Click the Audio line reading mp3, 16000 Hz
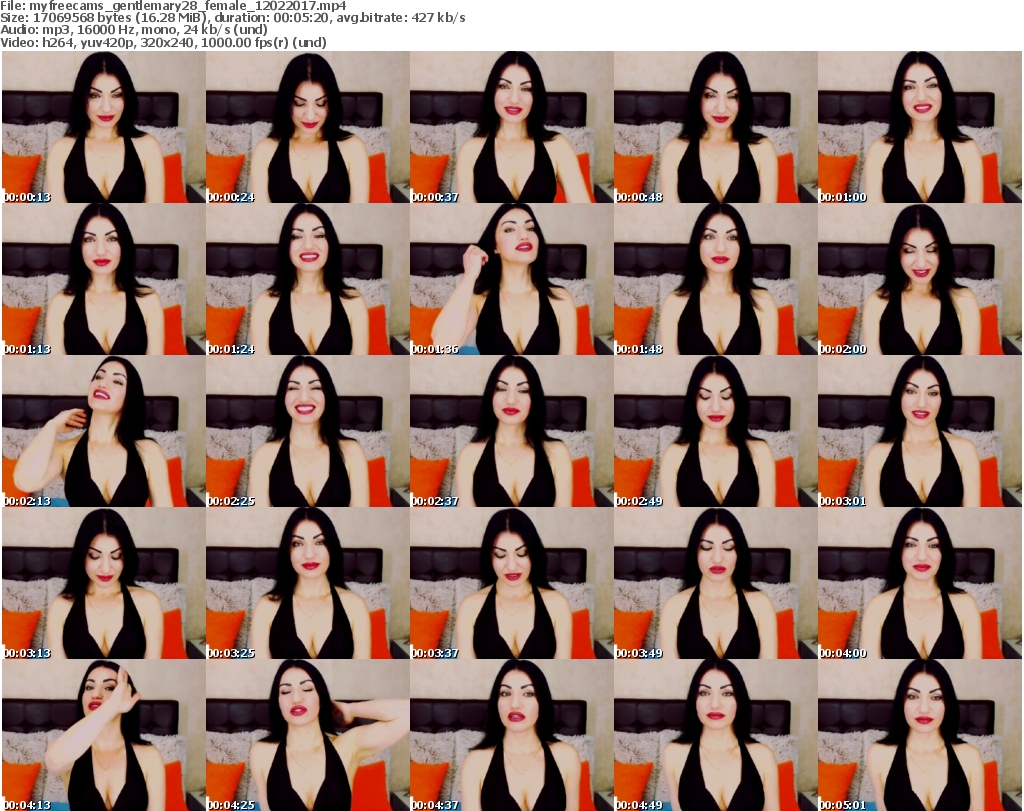Viewport: 1024px width, 811px height. pyautogui.click(x=134, y=30)
